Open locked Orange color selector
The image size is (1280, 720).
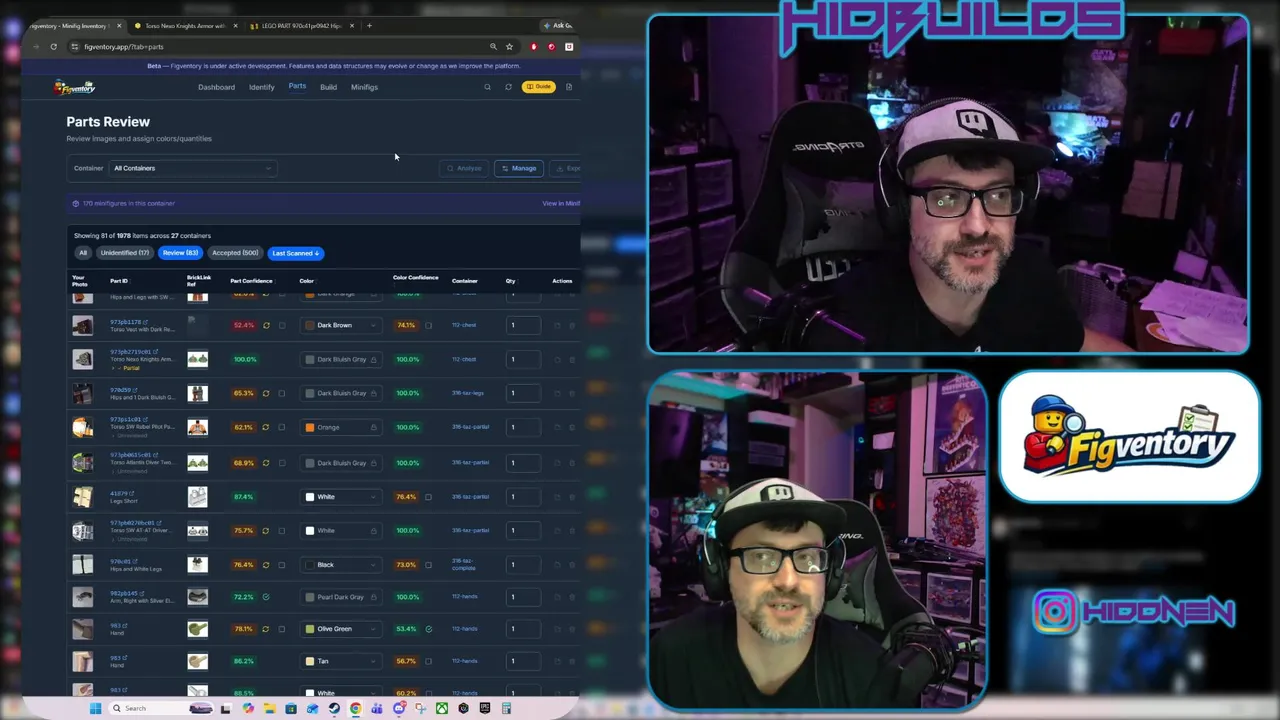pos(341,427)
